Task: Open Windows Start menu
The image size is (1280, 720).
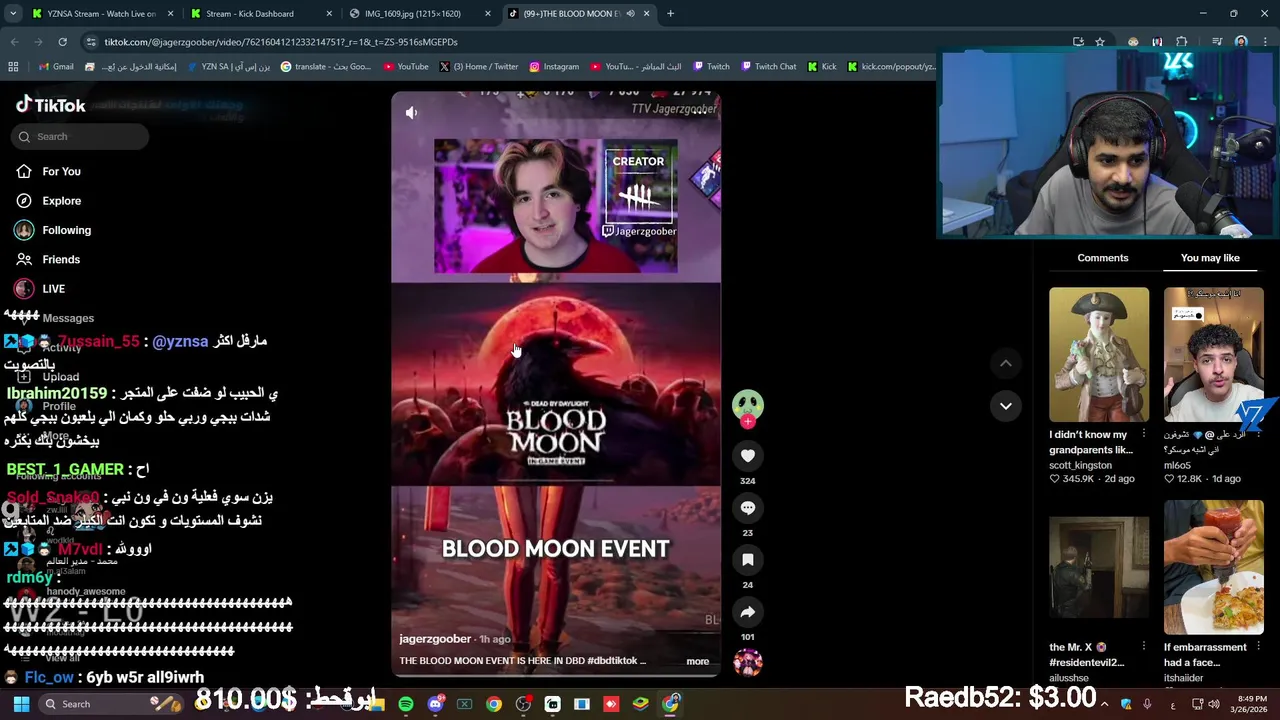Action: click(21, 704)
